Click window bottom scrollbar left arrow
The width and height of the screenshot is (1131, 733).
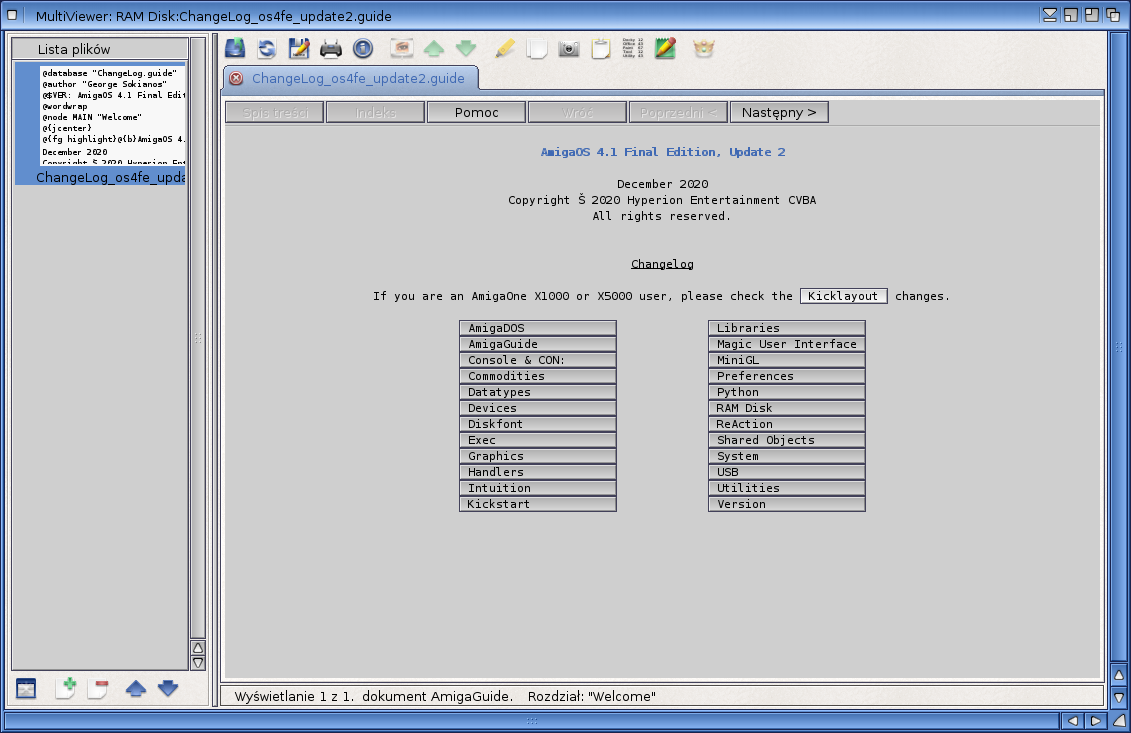click(x=1073, y=721)
